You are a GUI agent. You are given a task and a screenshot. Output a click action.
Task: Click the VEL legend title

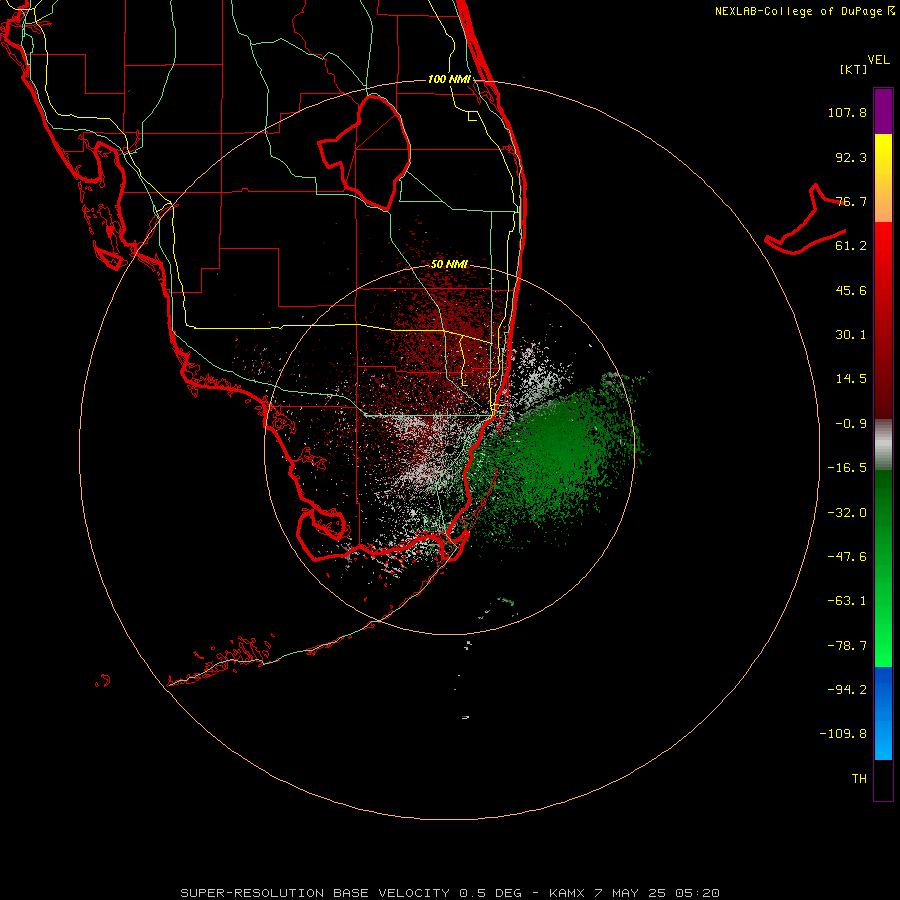tap(878, 60)
